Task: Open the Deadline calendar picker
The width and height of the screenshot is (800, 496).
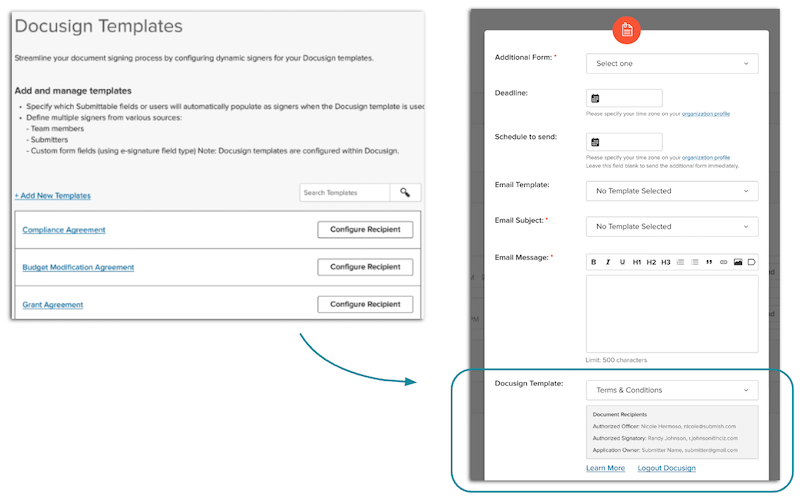Action: pos(595,98)
